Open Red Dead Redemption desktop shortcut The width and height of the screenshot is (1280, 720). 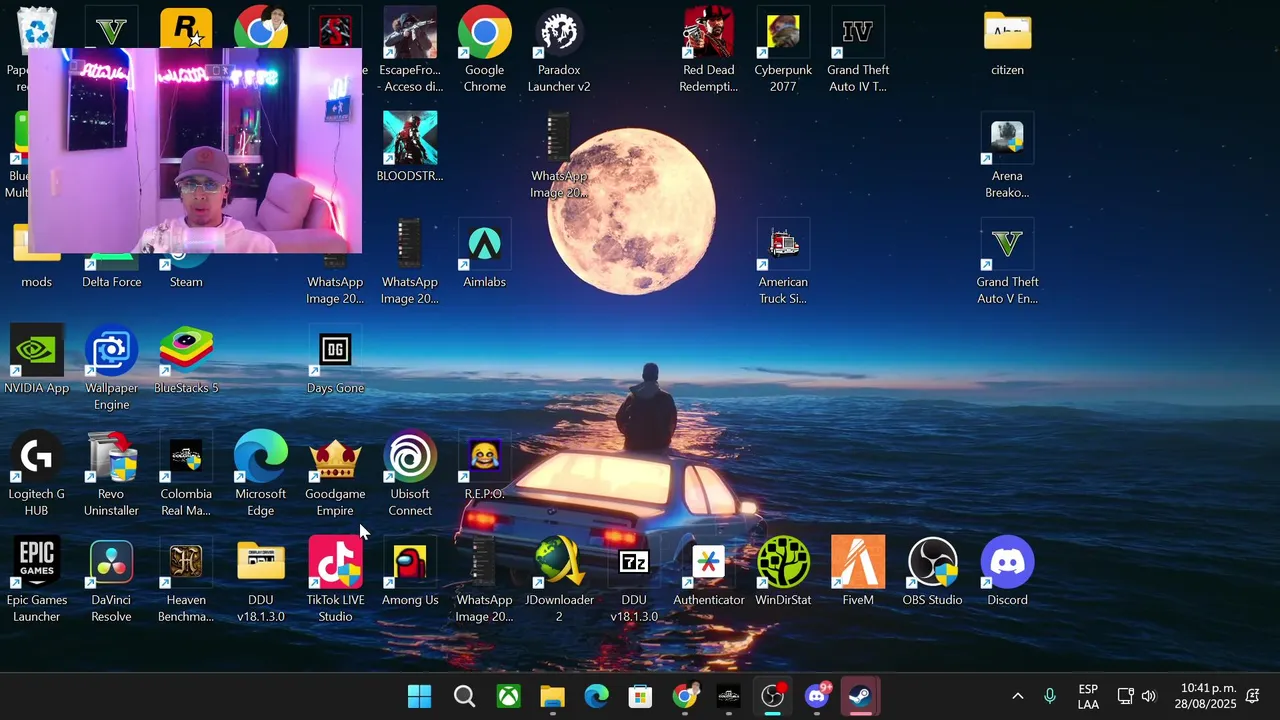click(x=708, y=50)
